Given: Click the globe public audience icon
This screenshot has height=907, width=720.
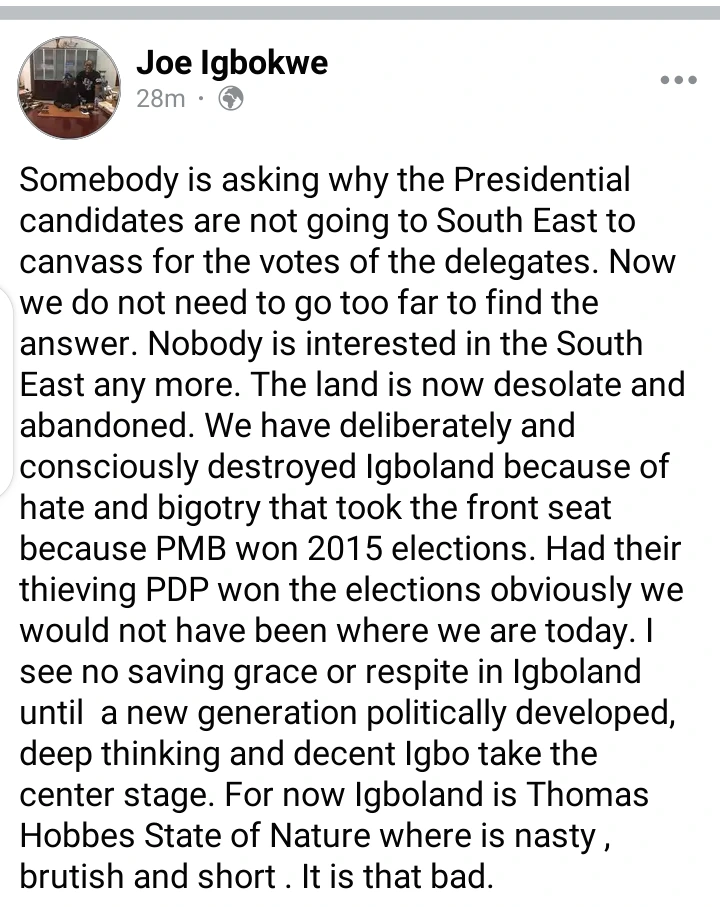Looking at the screenshot, I should tap(230, 99).
